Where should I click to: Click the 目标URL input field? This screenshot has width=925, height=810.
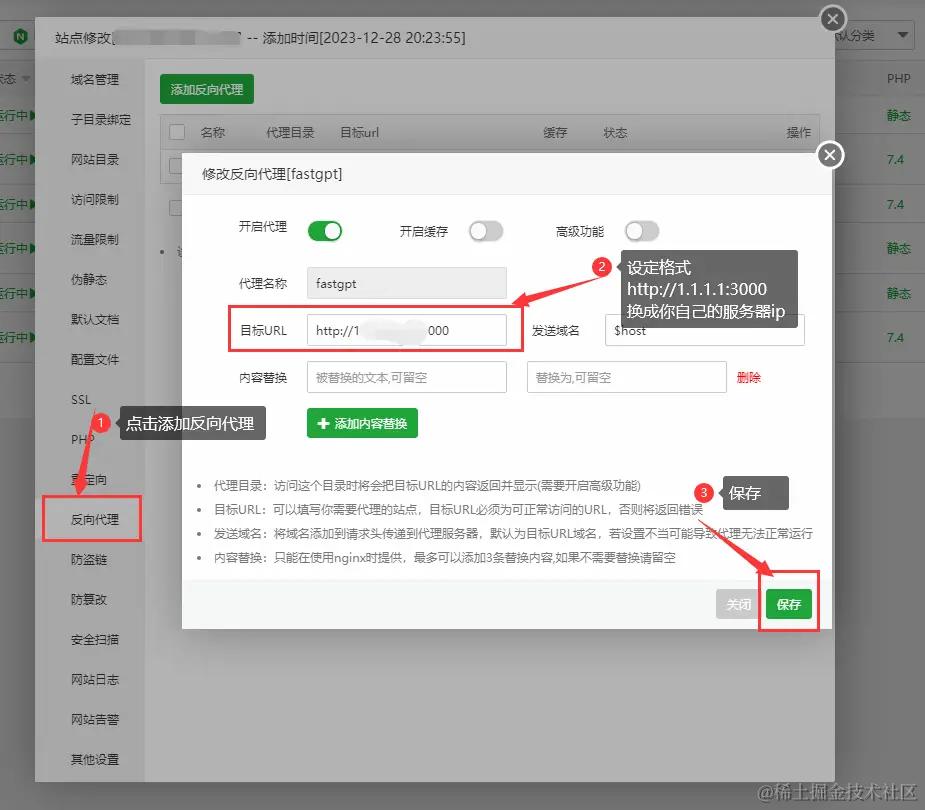(406, 330)
